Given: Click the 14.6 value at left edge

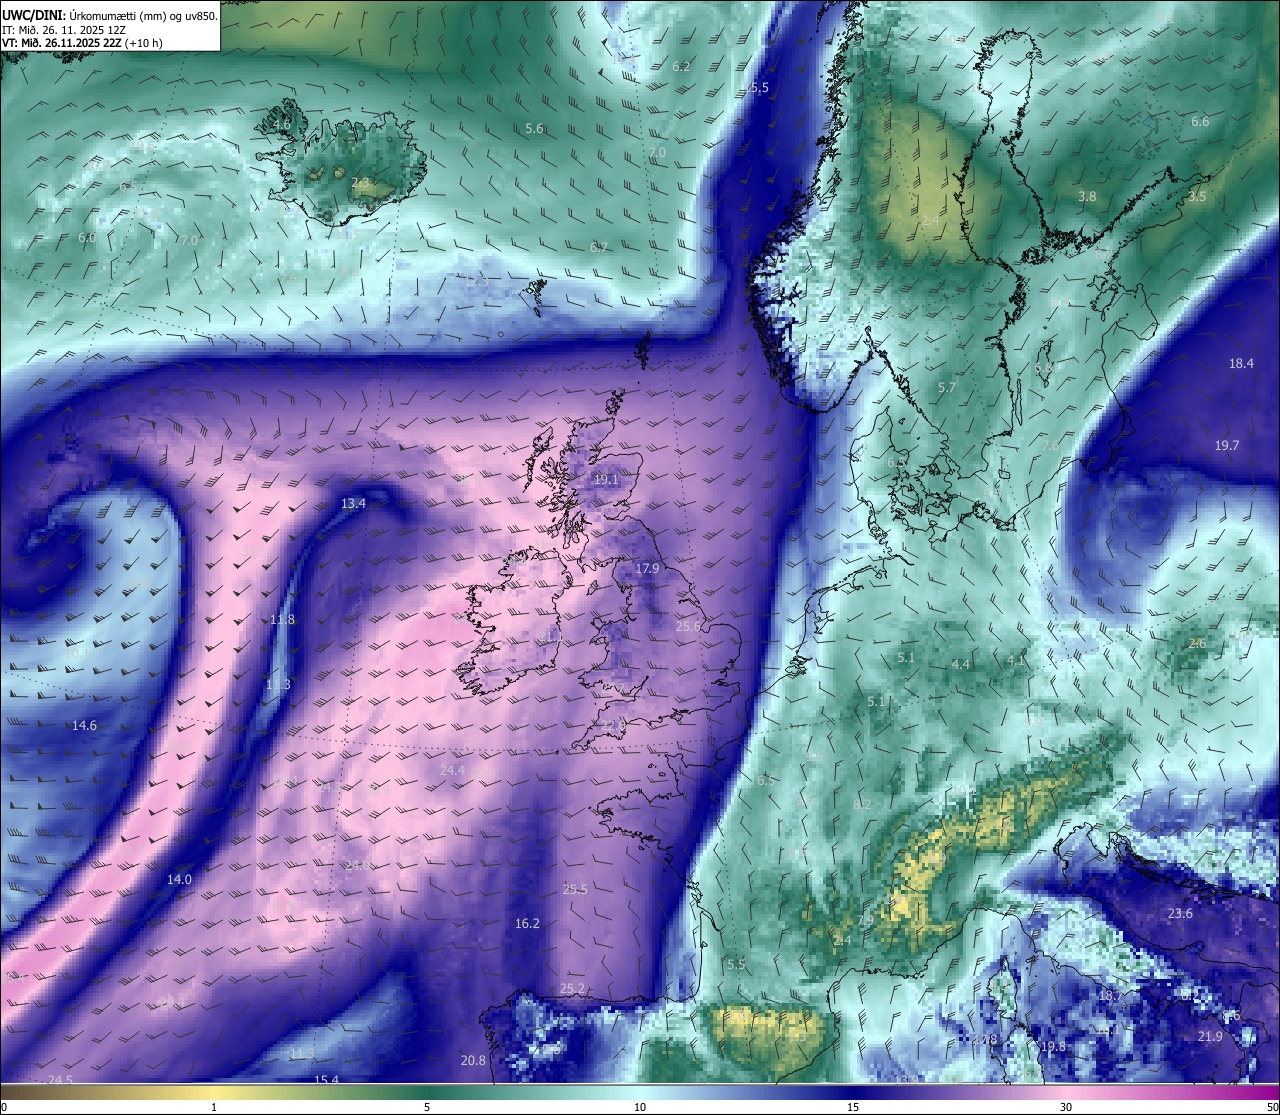Looking at the screenshot, I should point(84,726).
